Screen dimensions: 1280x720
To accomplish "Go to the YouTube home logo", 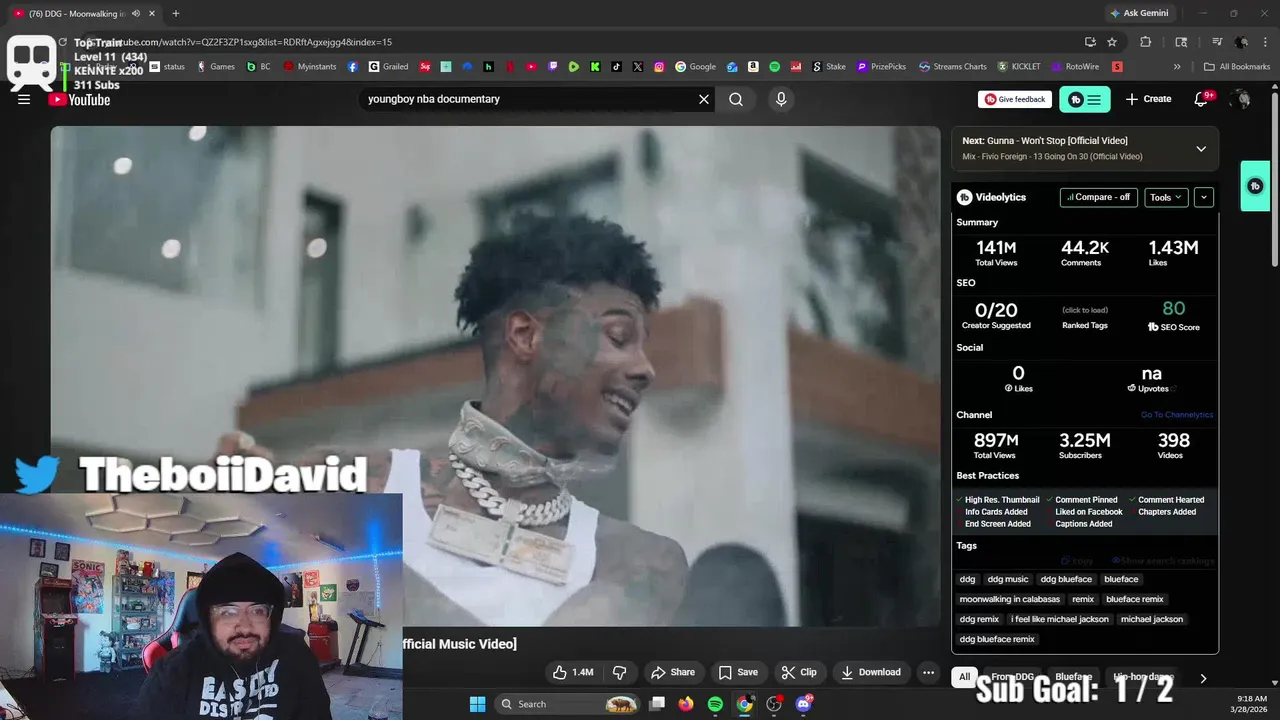I will [x=79, y=99].
